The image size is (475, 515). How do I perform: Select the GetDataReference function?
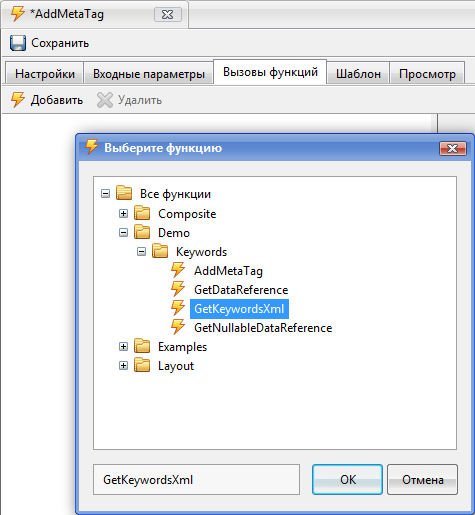coord(241,290)
